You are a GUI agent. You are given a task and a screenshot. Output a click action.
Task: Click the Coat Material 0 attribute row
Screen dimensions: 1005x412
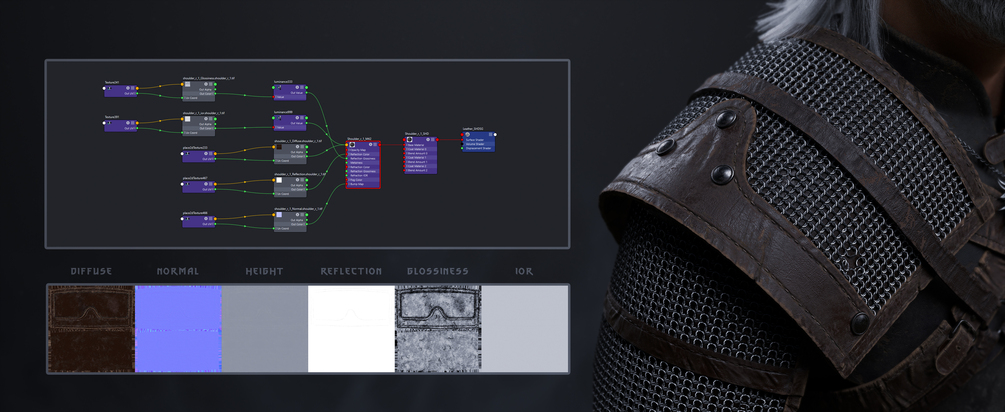(x=421, y=149)
